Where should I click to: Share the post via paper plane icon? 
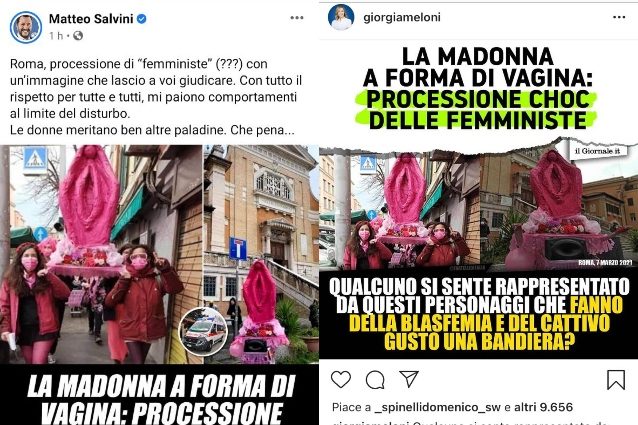point(409,379)
